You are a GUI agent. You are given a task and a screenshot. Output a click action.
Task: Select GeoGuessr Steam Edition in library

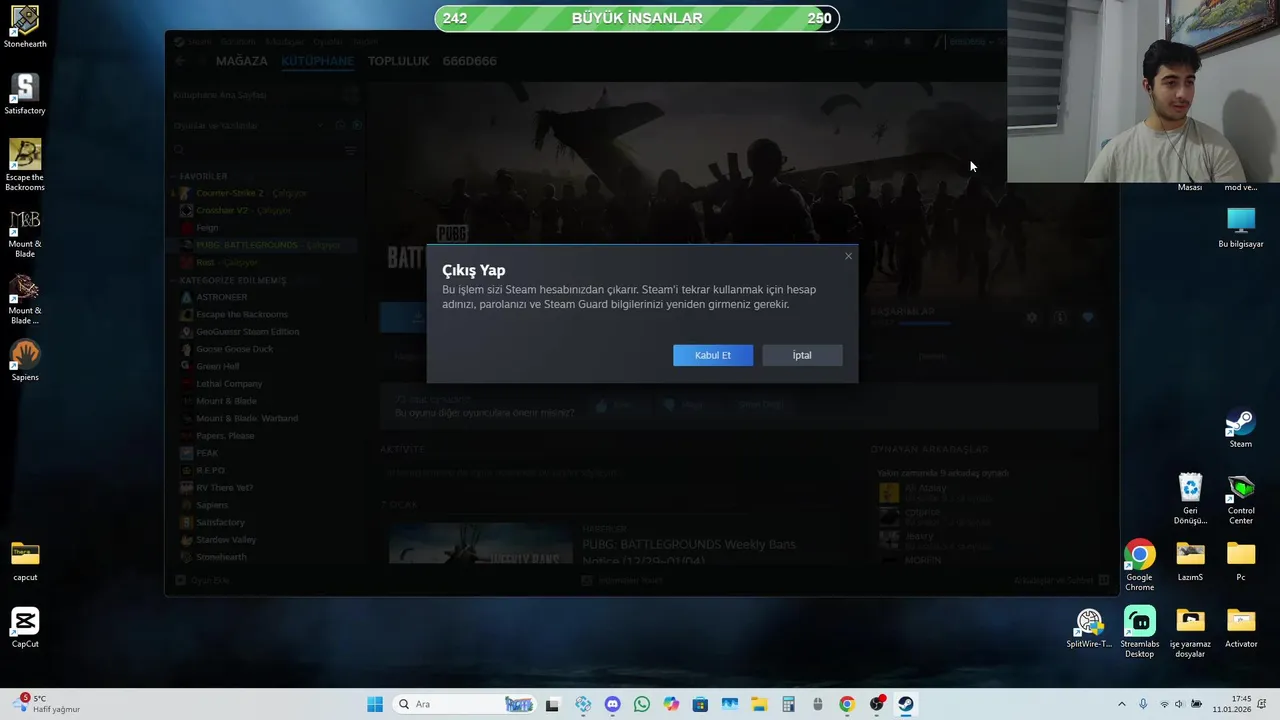coord(247,331)
